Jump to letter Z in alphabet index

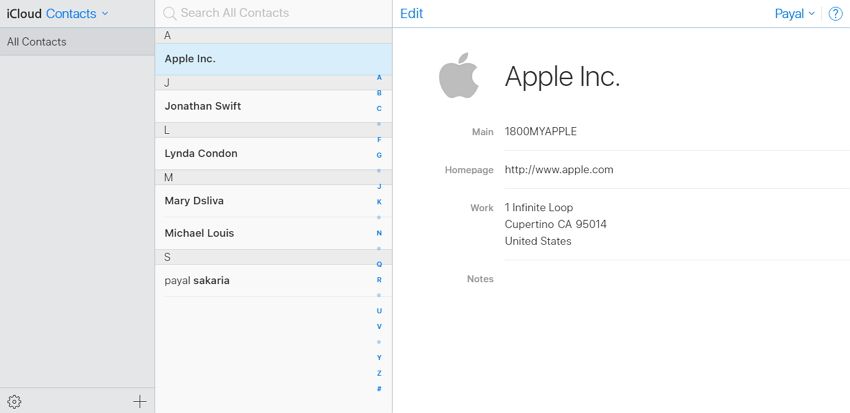(379, 372)
